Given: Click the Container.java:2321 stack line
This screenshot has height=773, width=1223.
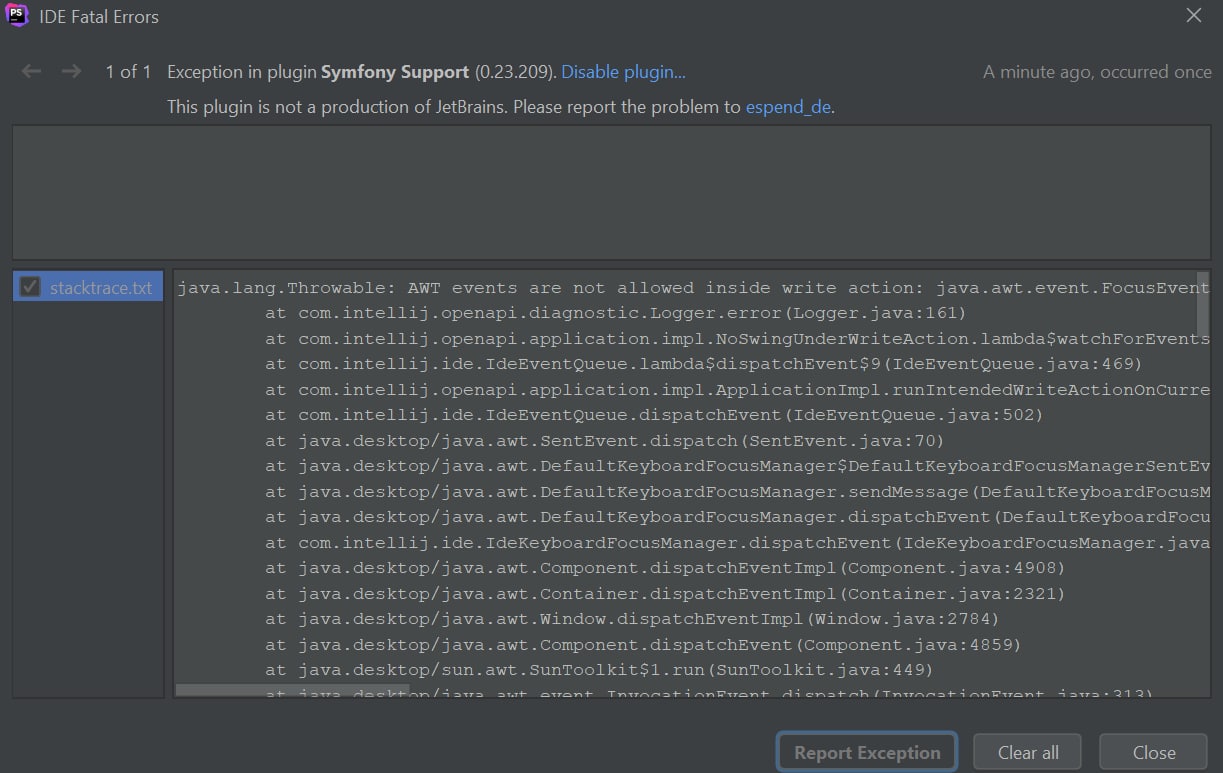Looking at the screenshot, I should (x=665, y=594).
